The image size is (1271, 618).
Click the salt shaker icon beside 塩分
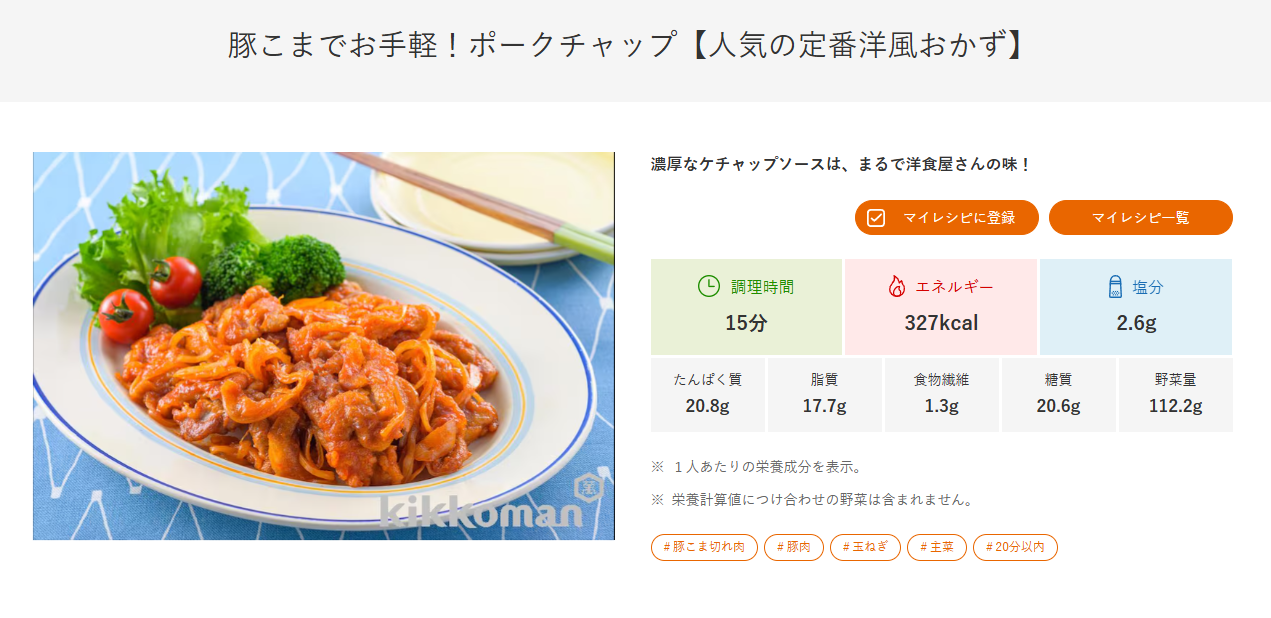click(1116, 287)
